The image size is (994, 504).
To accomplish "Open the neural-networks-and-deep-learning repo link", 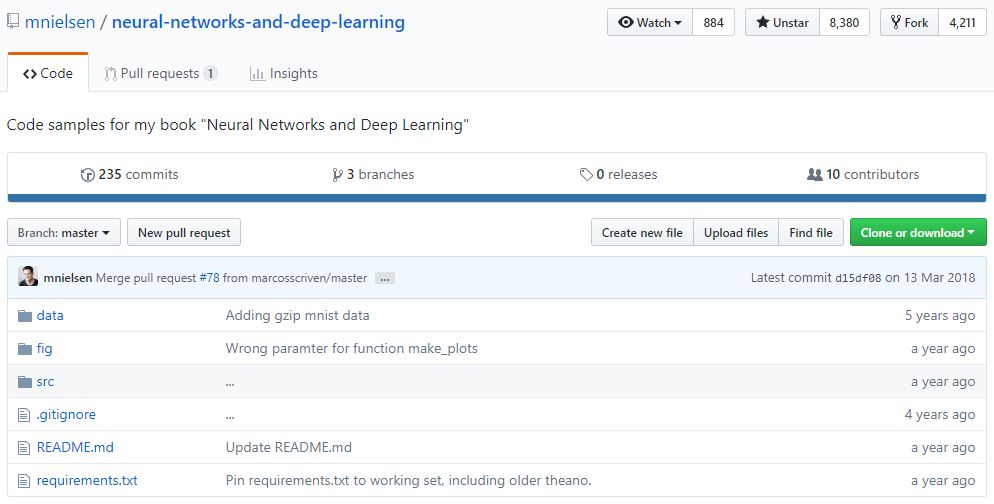I will point(258,22).
